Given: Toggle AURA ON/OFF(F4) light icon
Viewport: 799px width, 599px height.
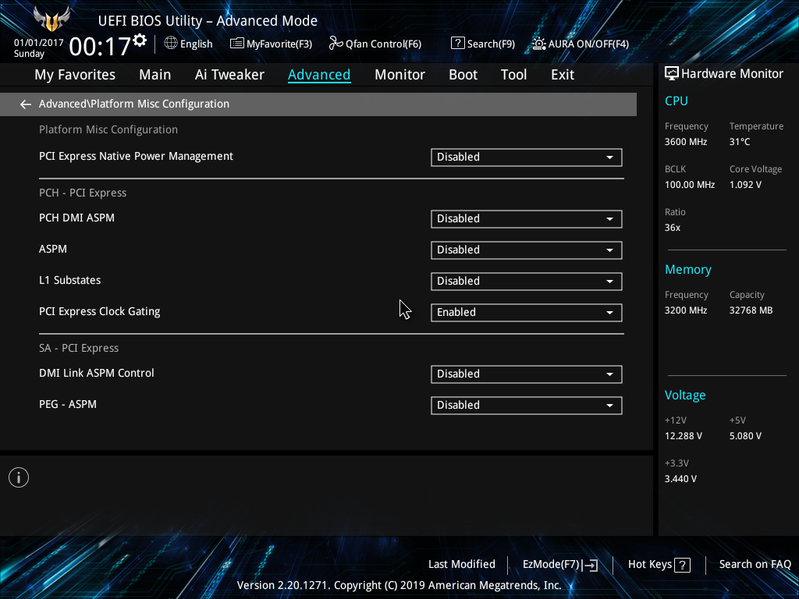Looking at the screenshot, I should [x=539, y=43].
